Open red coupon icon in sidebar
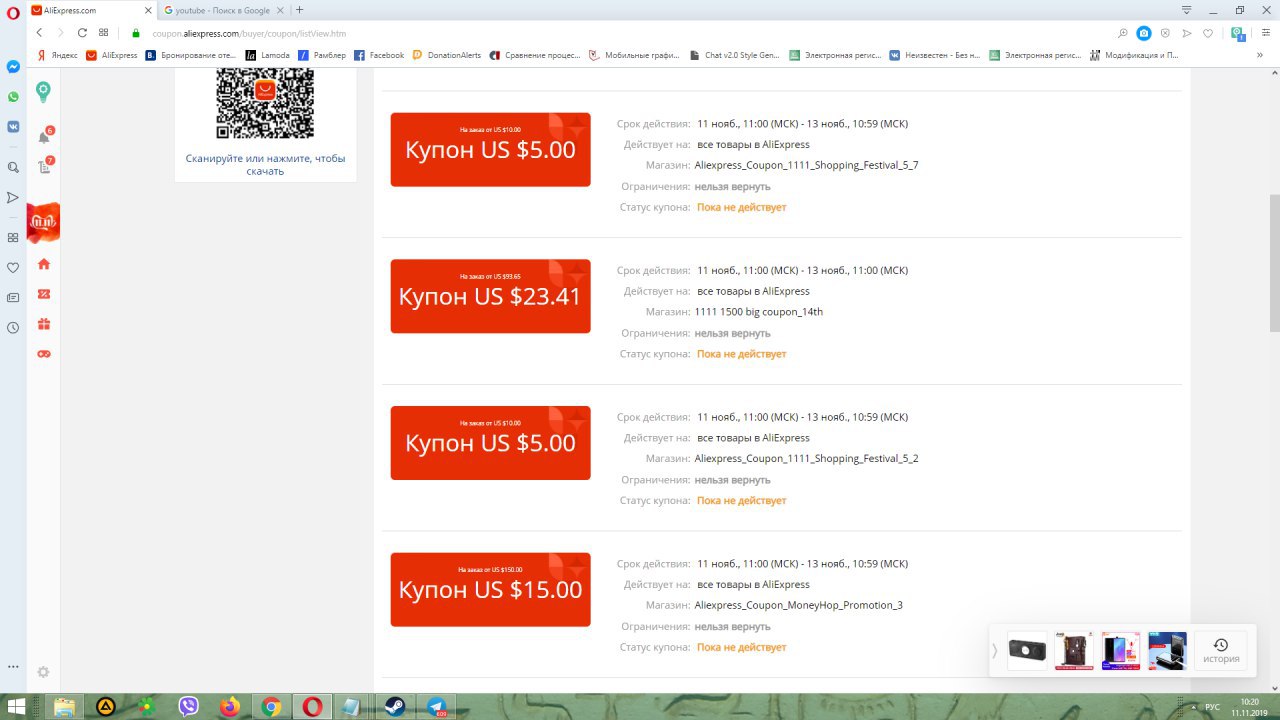1280x720 pixels. point(44,294)
